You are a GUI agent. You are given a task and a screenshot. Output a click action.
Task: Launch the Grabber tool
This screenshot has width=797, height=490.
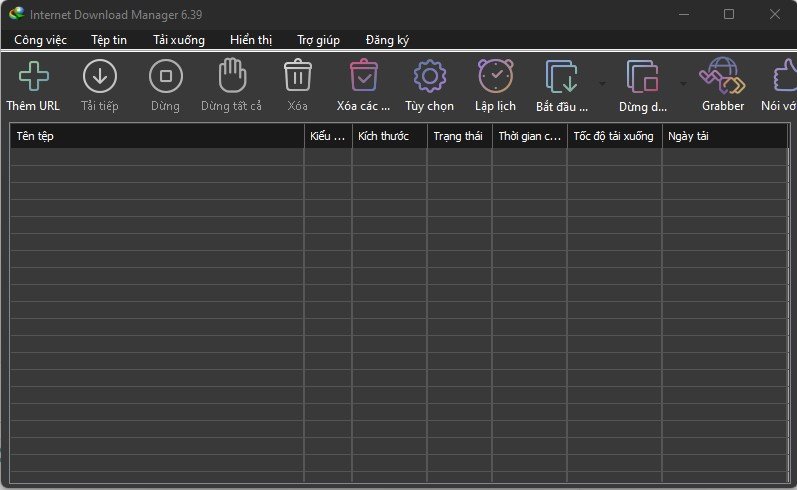click(x=722, y=76)
